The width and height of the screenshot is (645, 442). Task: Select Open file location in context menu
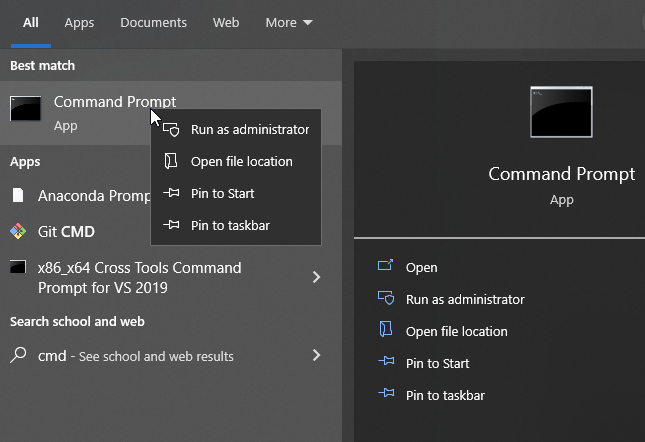click(241, 161)
